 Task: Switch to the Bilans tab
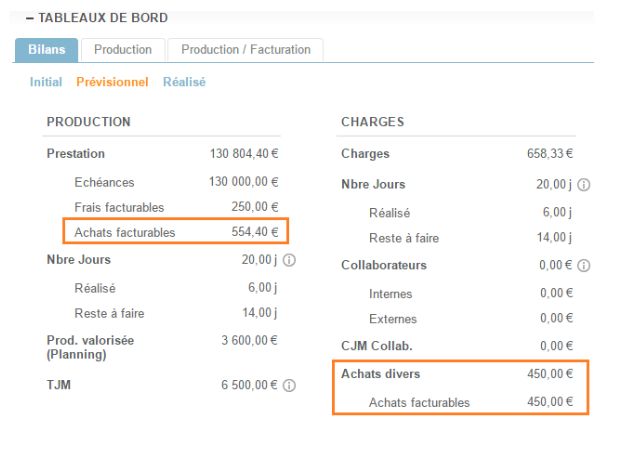coord(46,49)
